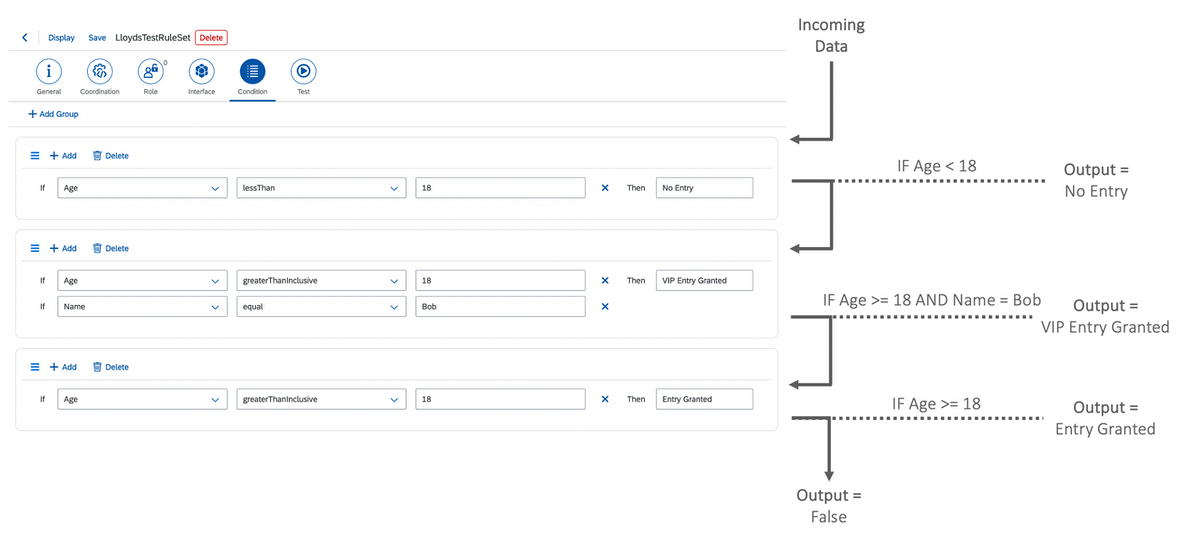This screenshot has width=1200, height=534.
Task: Open the Test play icon
Action: tap(303, 71)
